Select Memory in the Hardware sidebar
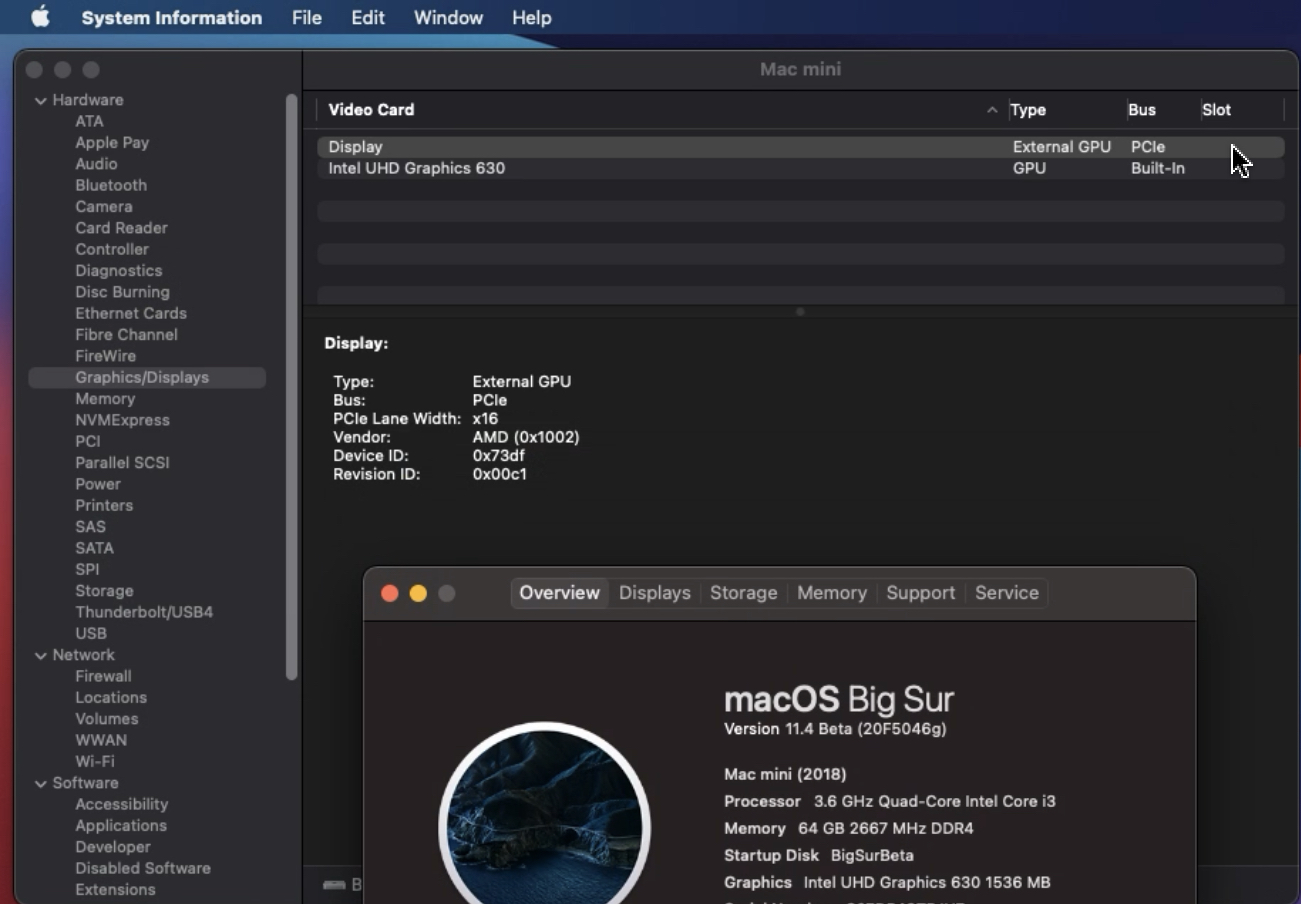Screen dimensions: 1301x904 pos(105,398)
